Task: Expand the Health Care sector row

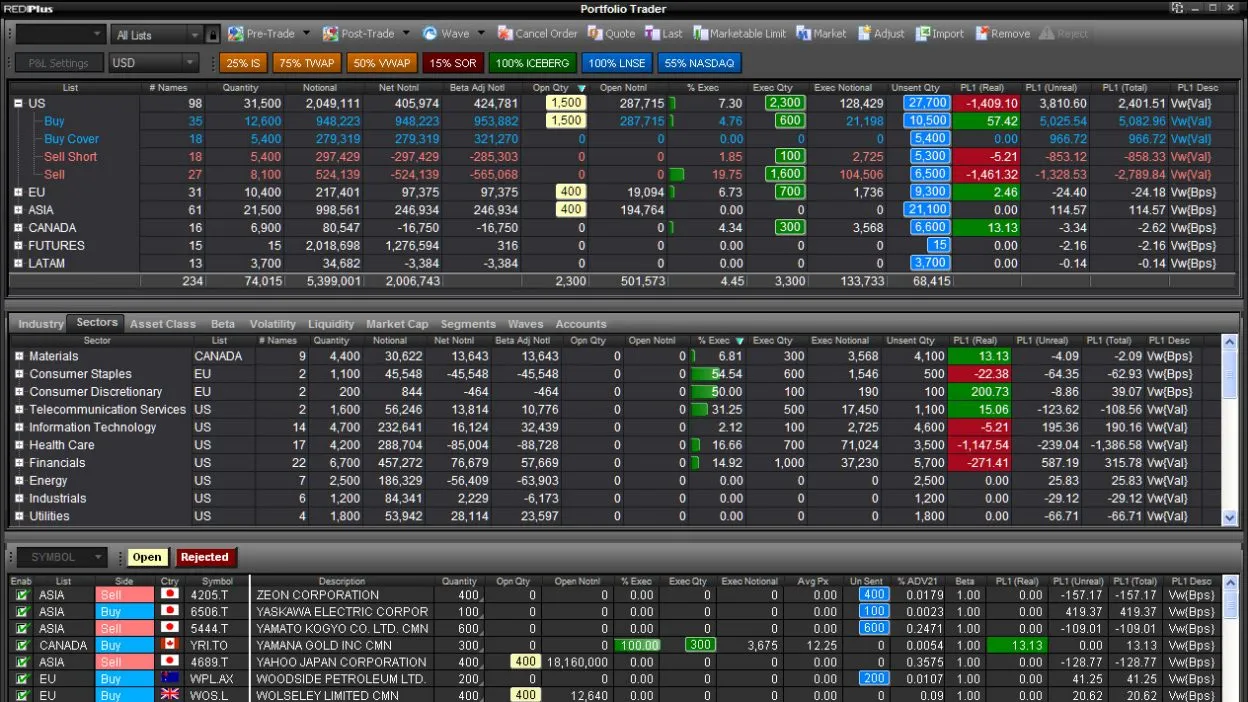Action: coord(19,445)
